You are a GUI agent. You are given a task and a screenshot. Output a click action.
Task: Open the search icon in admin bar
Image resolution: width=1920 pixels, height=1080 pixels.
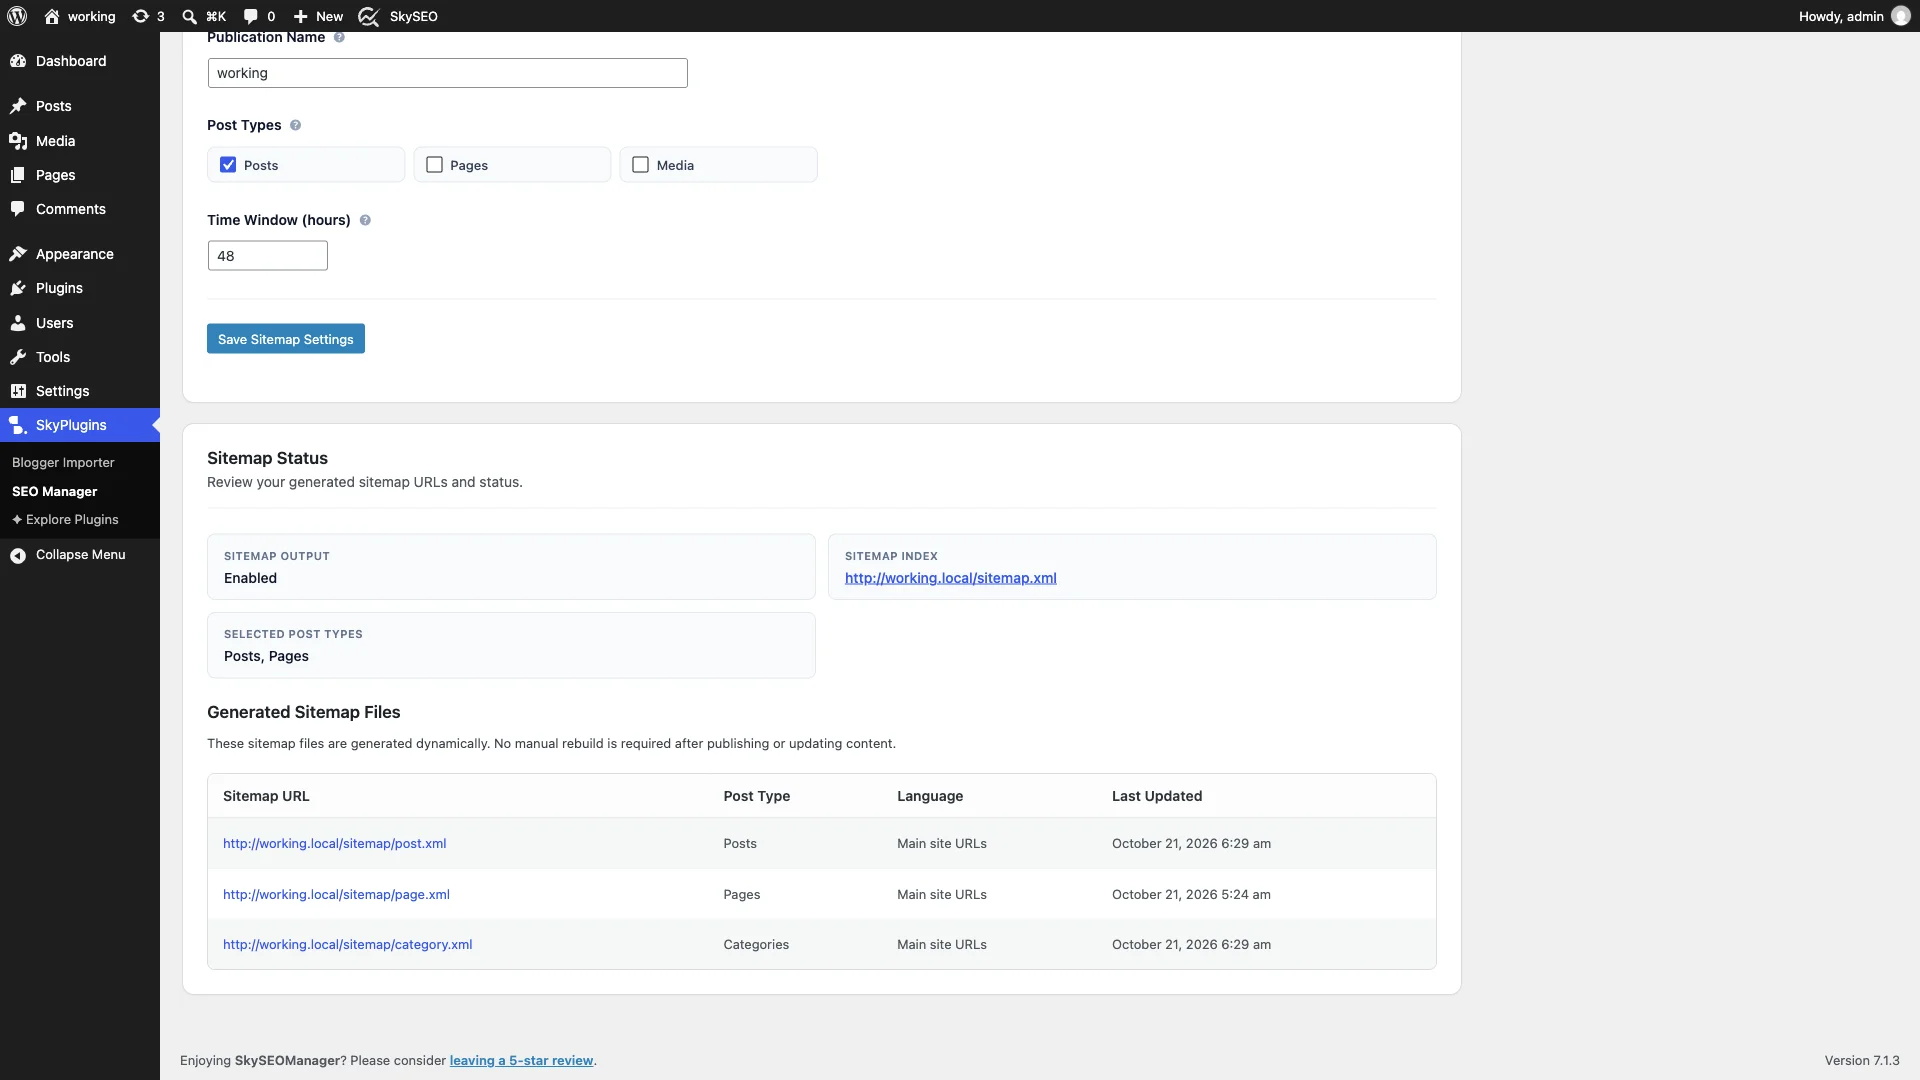tap(189, 16)
